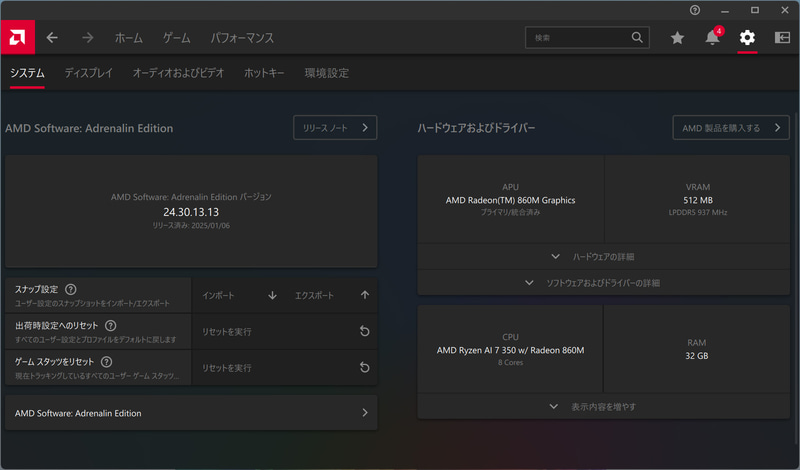The width and height of the screenshot is (800, 470).
Task: Go back with the left arrow
Action: [x=52, y=37]
